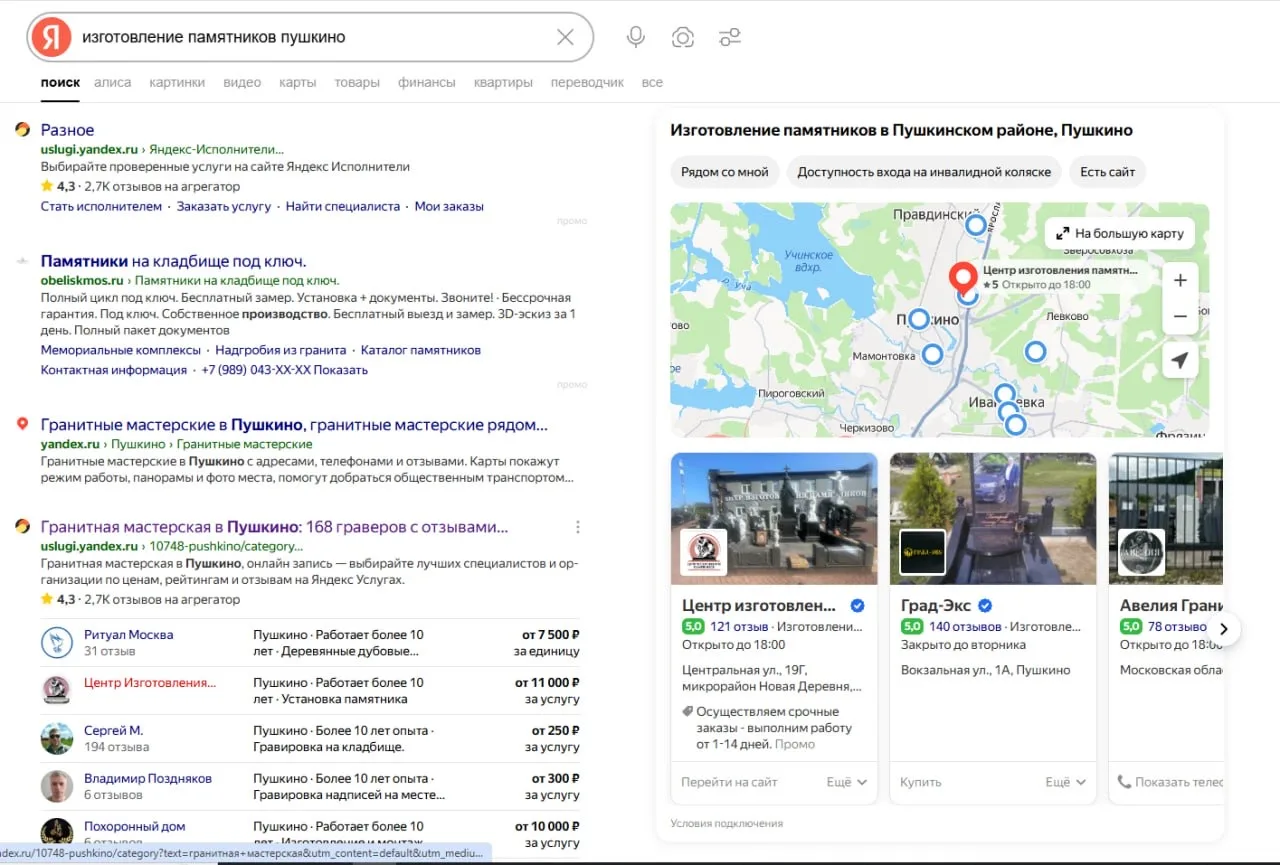Switch to the 'товары' tab
Screen dimensions: 1280x865
click(357, 82)
